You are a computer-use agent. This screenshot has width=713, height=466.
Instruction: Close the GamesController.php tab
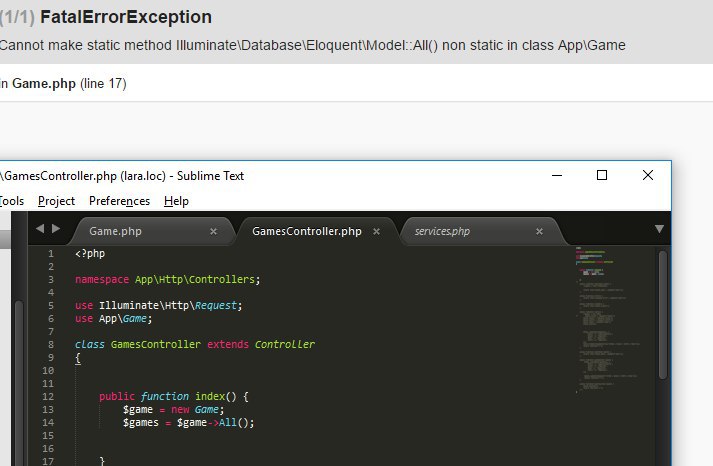(377, 231)
